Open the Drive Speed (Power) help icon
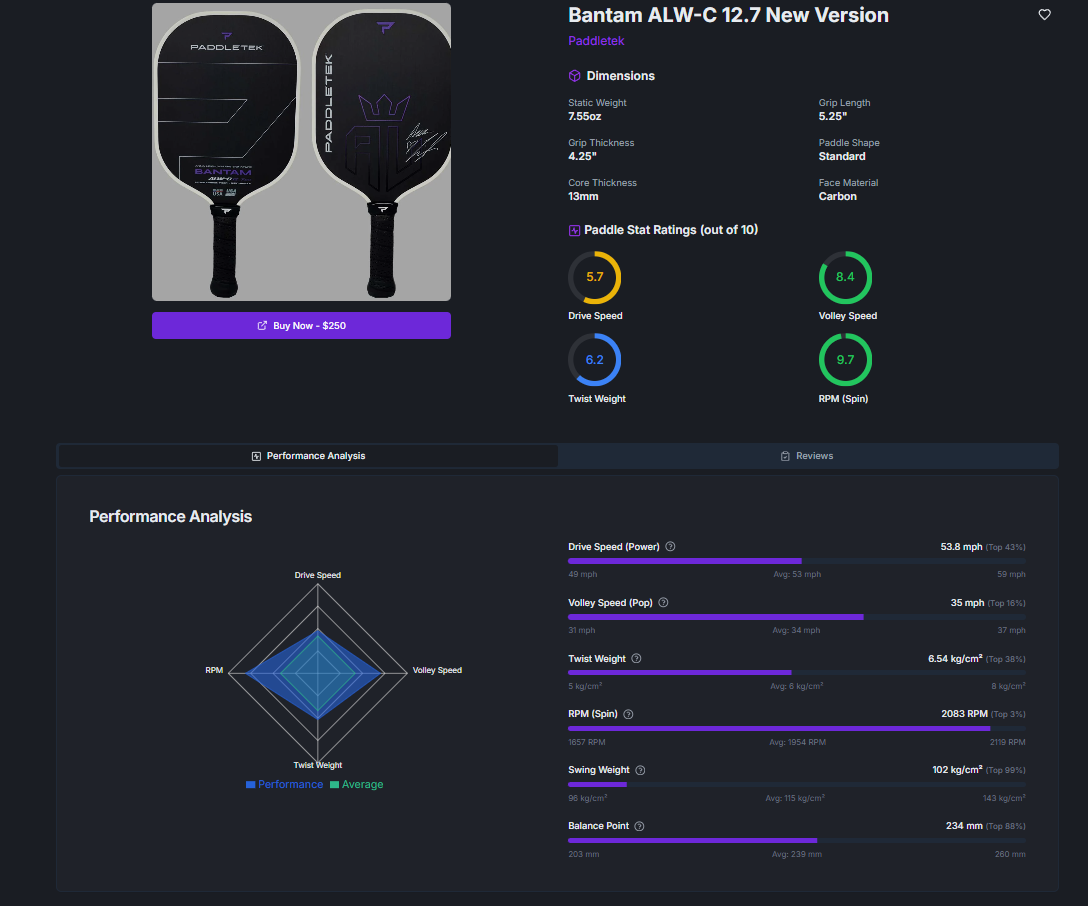Image resolution: width=1088 pixels, height=906 pixels. pos(670,546)
